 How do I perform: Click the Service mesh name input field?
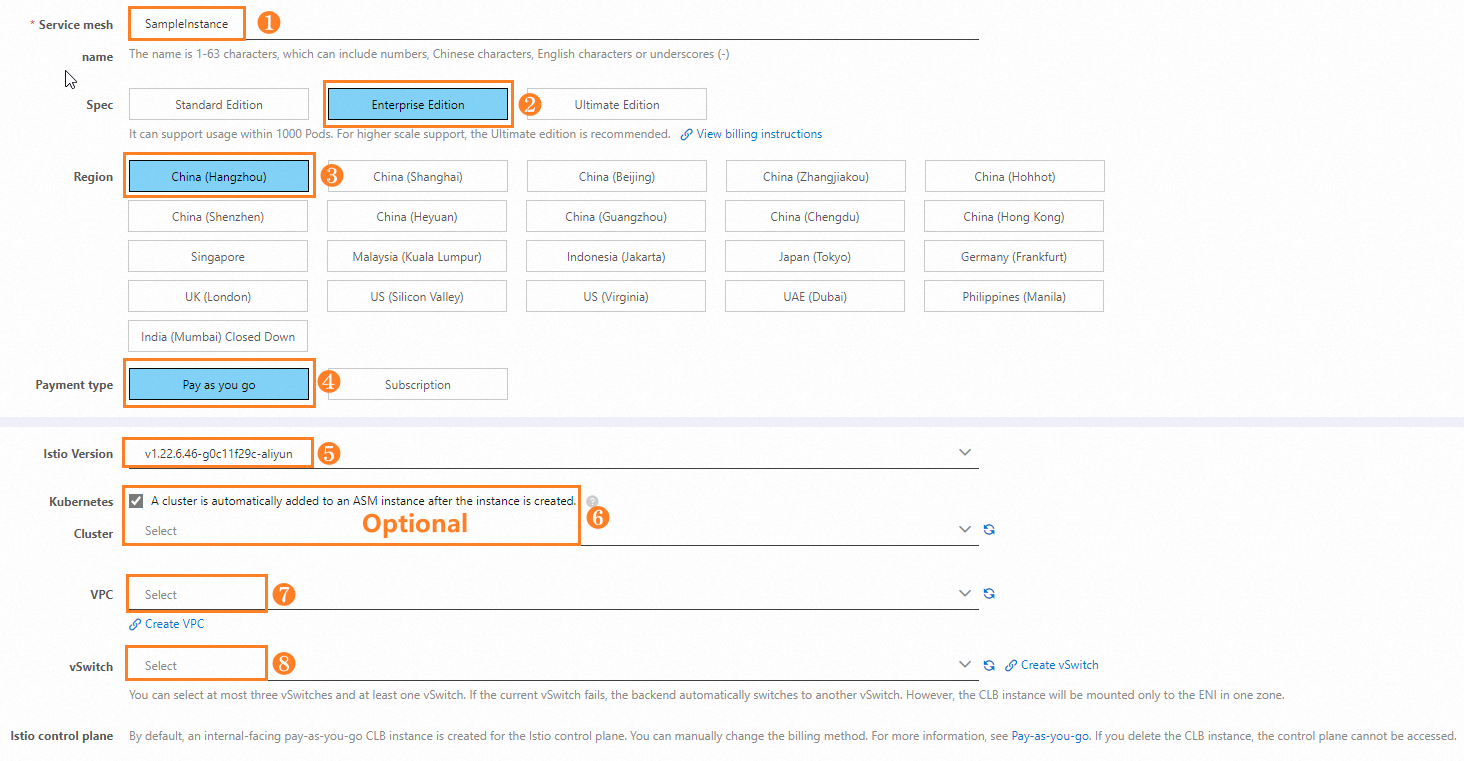[x=553, y=24]
